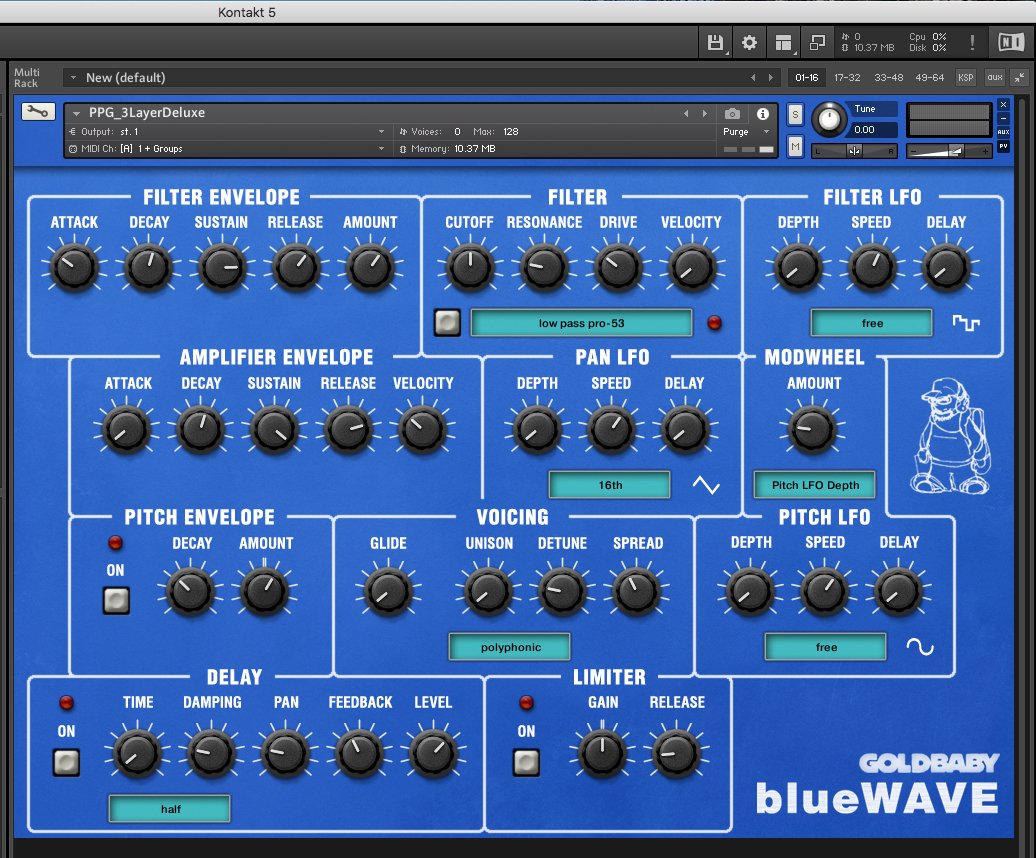Open the Pan LFO 16th sync menu

[x=609, y=485]
